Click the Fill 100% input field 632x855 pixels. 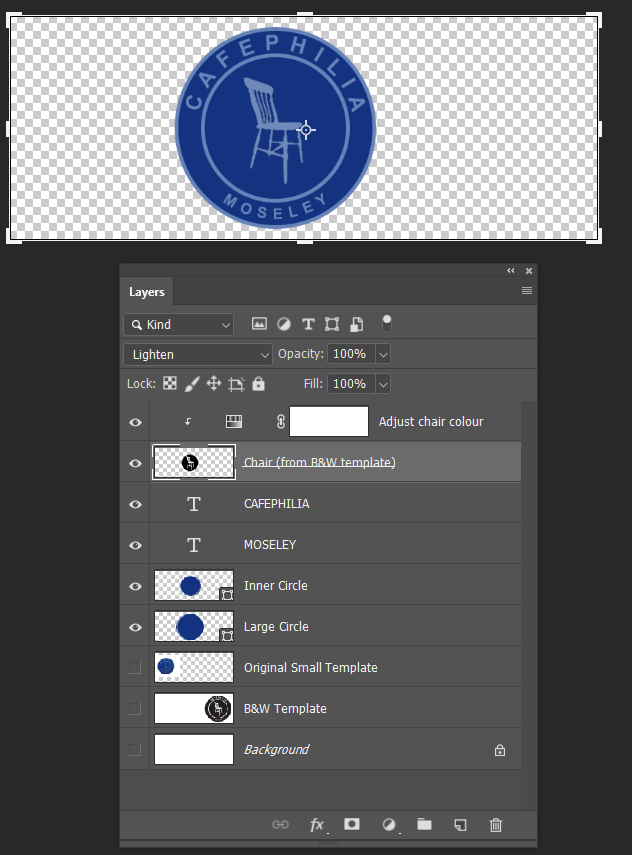pyautogui.click(x=351, y=384)
